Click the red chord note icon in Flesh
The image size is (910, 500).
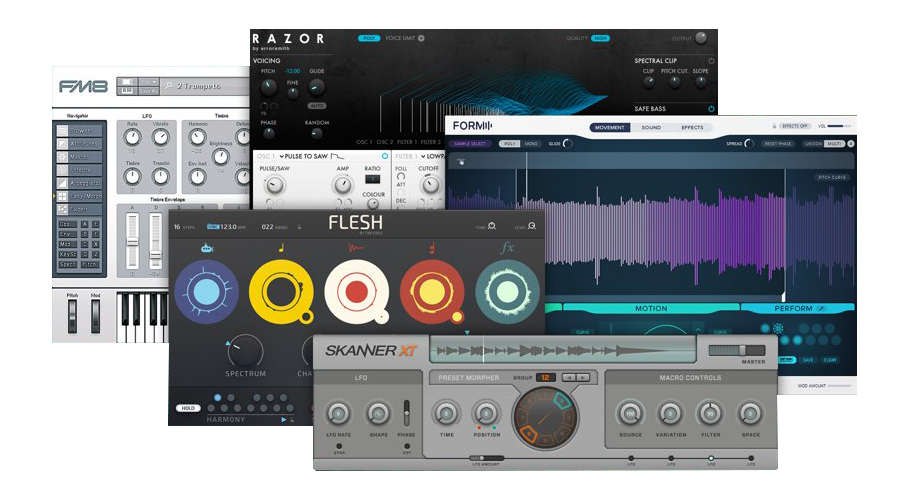(x=432, y=248)
